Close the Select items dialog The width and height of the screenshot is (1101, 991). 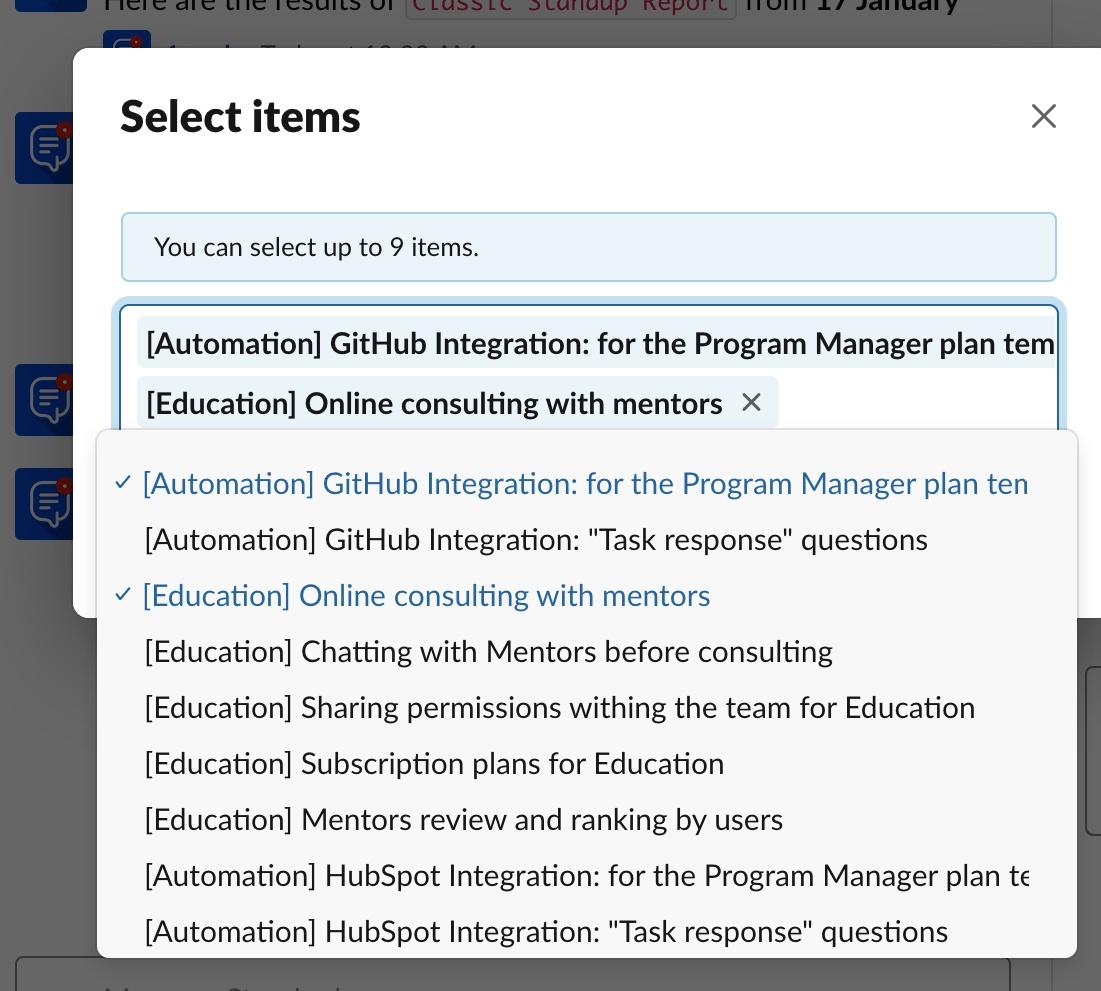1043,116
